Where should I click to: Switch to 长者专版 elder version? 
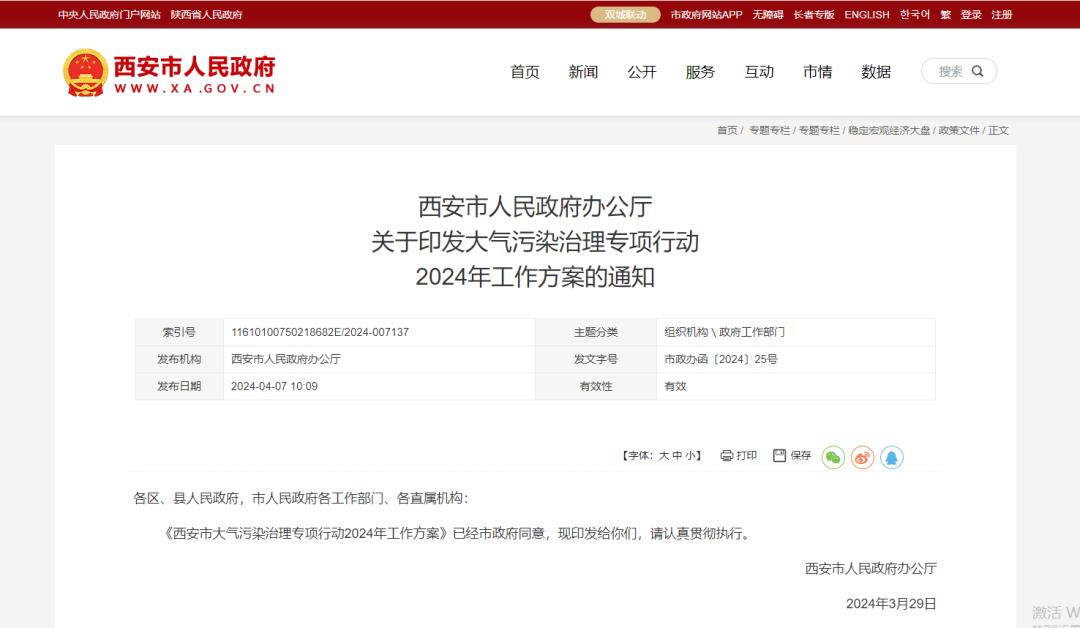814,14
